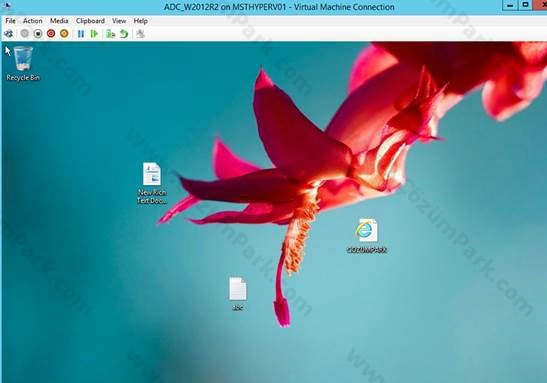Open the Clipboard menu
547x383 pixels.
[x=90, y=21]
